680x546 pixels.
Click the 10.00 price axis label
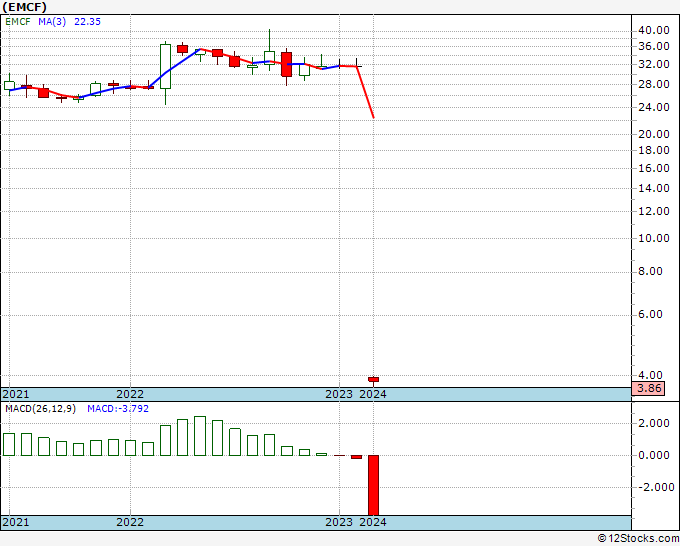point(654,238)
